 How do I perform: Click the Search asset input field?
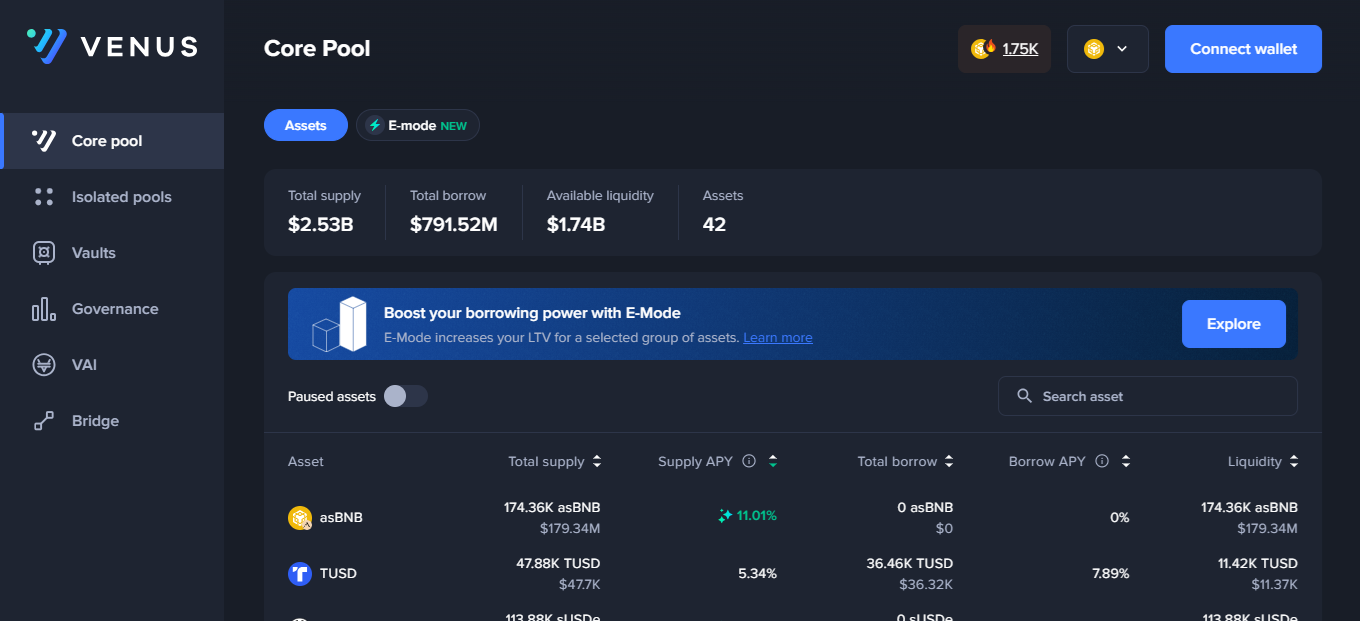[x=1160, y=397]
